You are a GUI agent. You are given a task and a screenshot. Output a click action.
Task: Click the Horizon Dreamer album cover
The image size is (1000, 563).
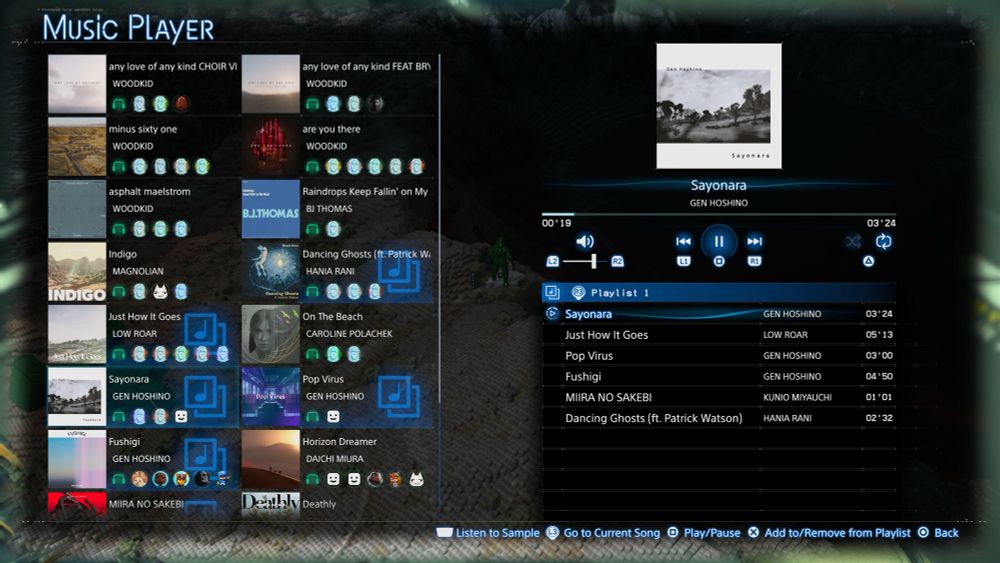[270, 458]
